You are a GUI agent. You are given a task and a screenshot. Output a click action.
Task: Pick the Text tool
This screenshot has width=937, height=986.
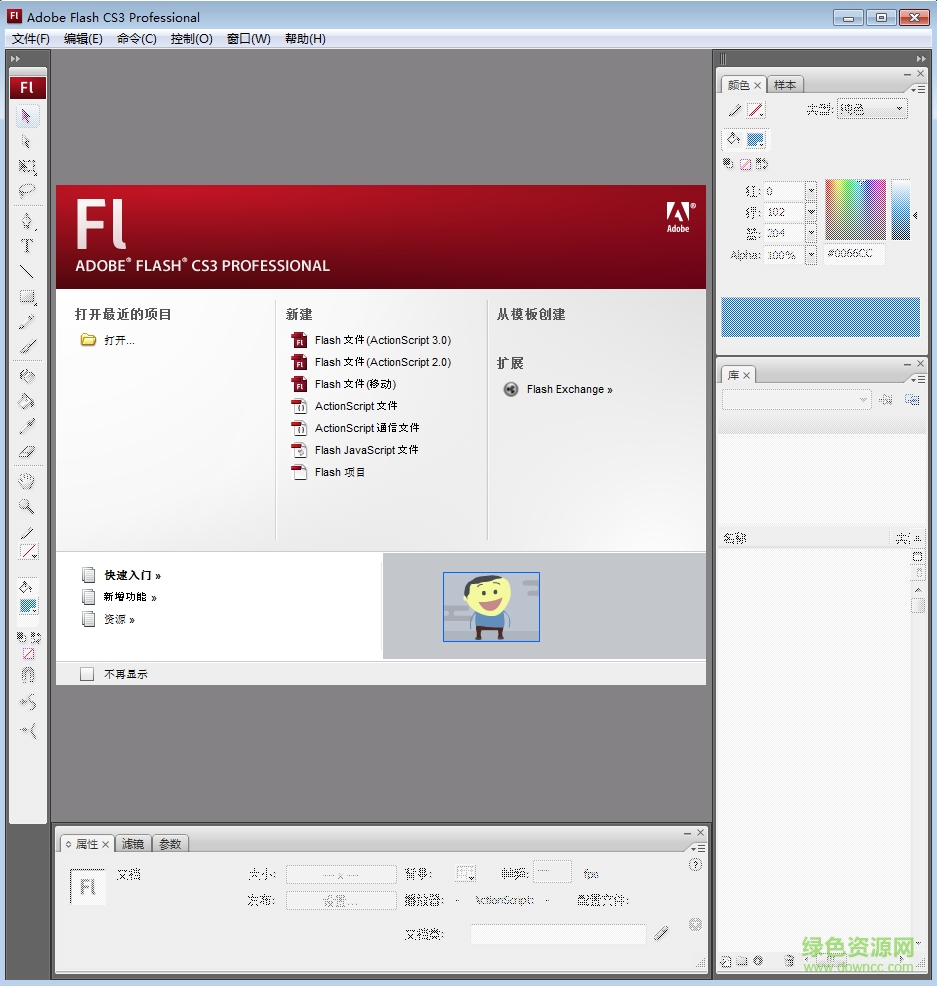[x=27, y=243]
